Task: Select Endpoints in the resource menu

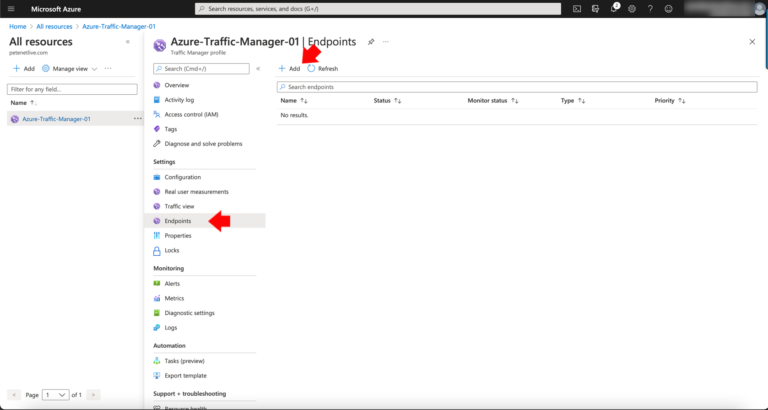Action: point(205,221)
